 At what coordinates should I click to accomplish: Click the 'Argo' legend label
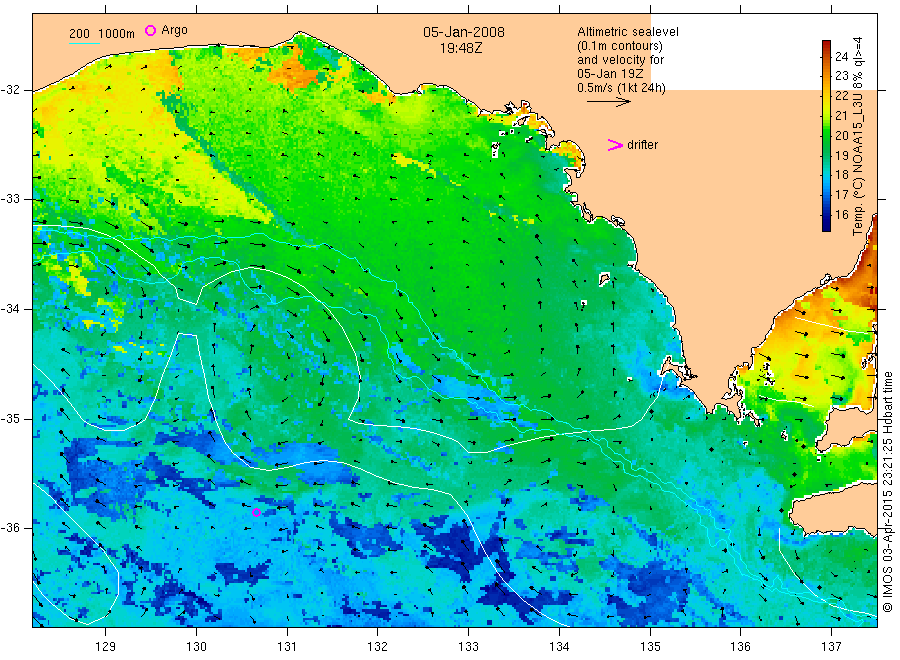point(174,30)
